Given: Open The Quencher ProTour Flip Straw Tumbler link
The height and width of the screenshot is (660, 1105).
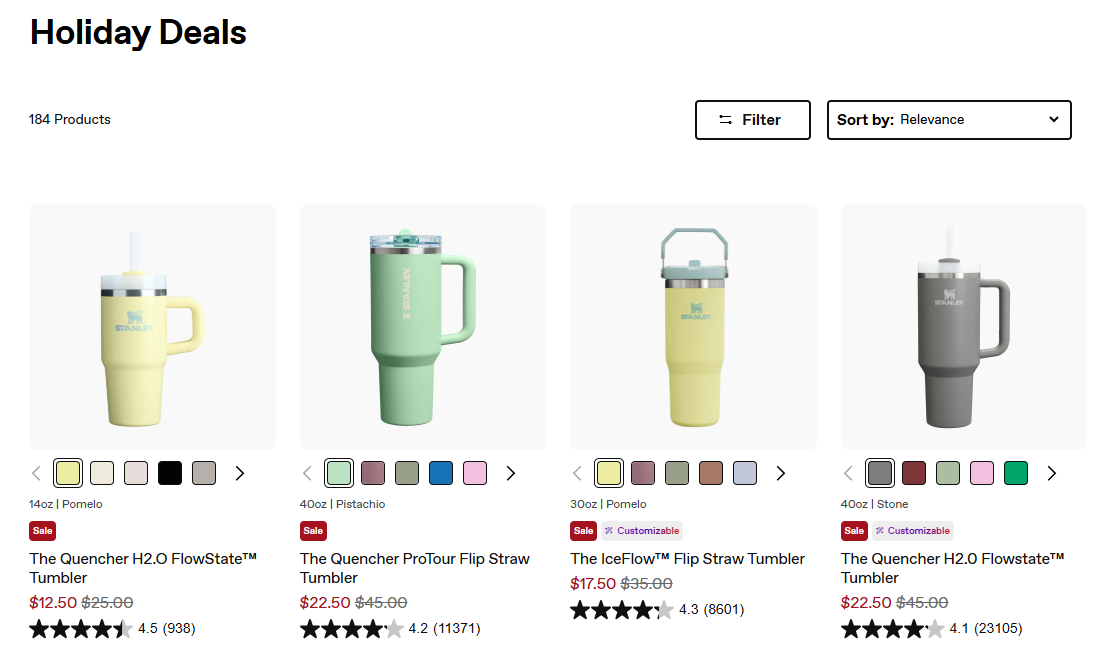Looking at the screenshot, I should coord(414,567).
